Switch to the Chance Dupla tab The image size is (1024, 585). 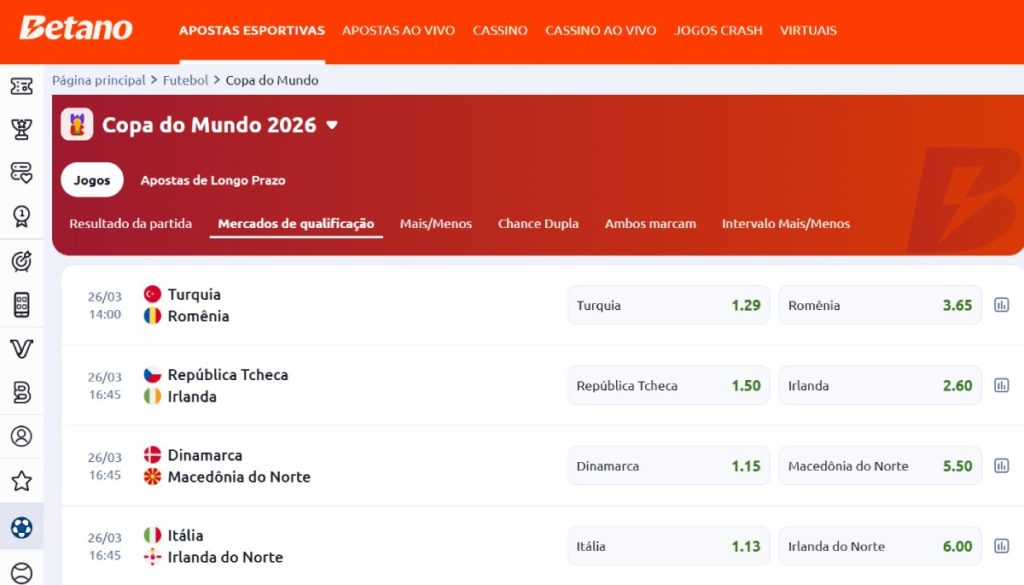[x=538, y=223]
